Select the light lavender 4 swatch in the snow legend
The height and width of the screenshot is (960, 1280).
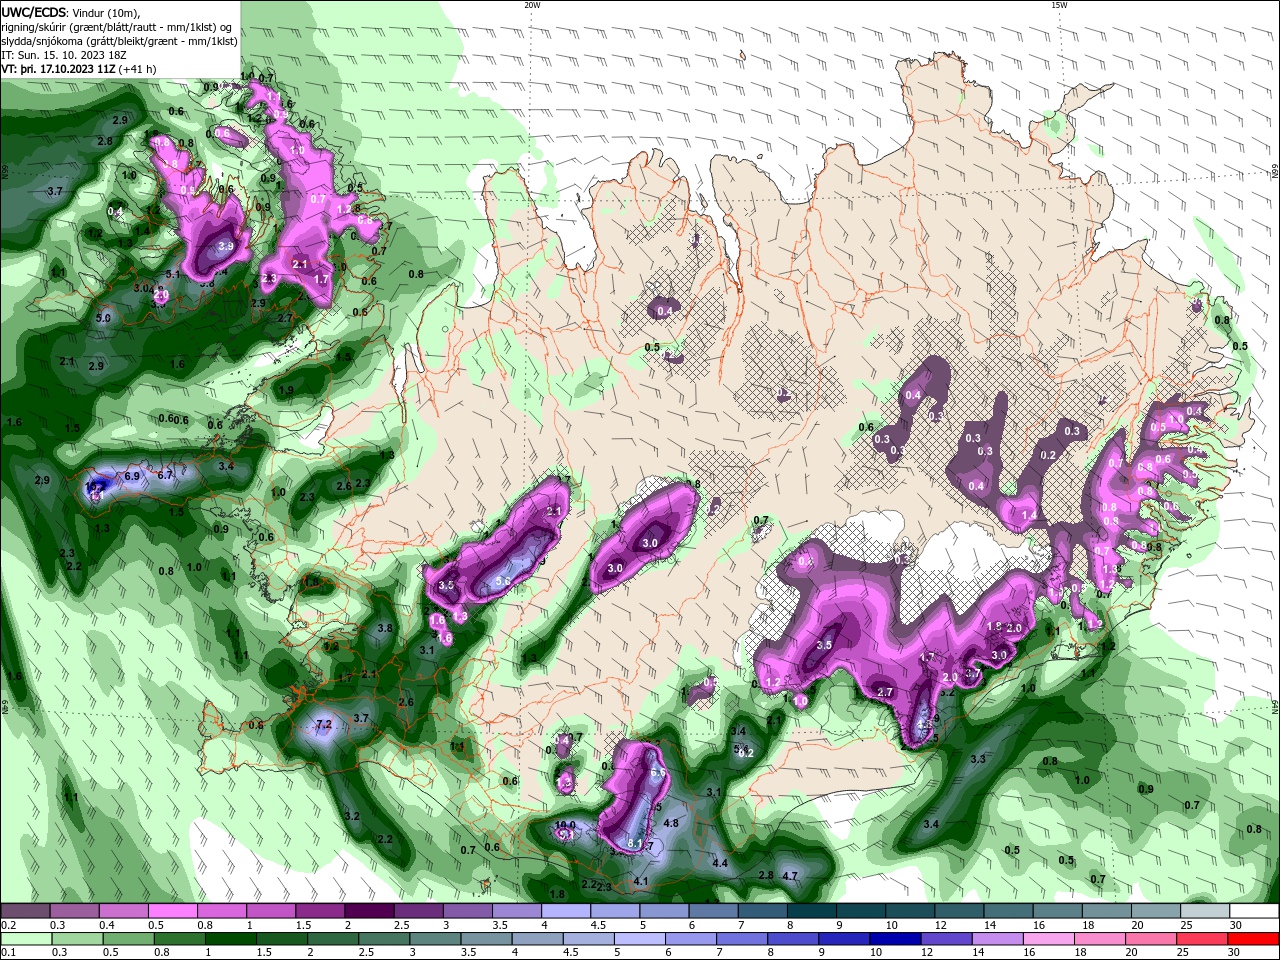click(x=566, y=911)
